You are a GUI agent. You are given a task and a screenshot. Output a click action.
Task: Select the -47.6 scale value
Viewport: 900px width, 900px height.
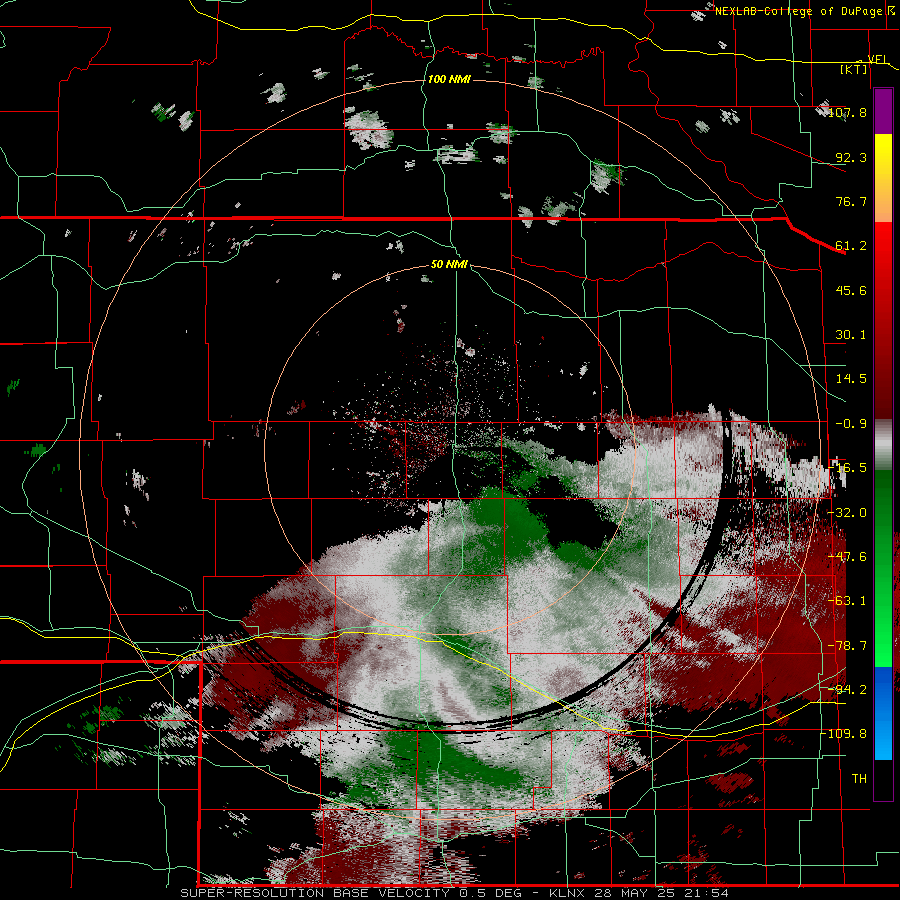pos(849,557)
